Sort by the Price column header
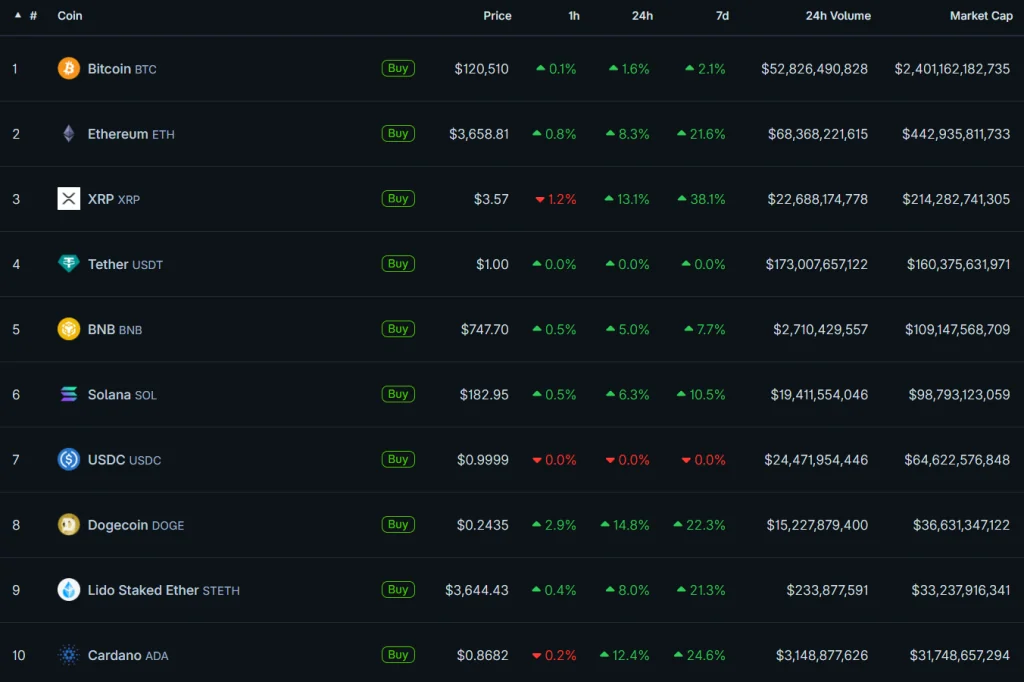The height and width of the screenshot is (682, 1024). [x=497, y=16]
